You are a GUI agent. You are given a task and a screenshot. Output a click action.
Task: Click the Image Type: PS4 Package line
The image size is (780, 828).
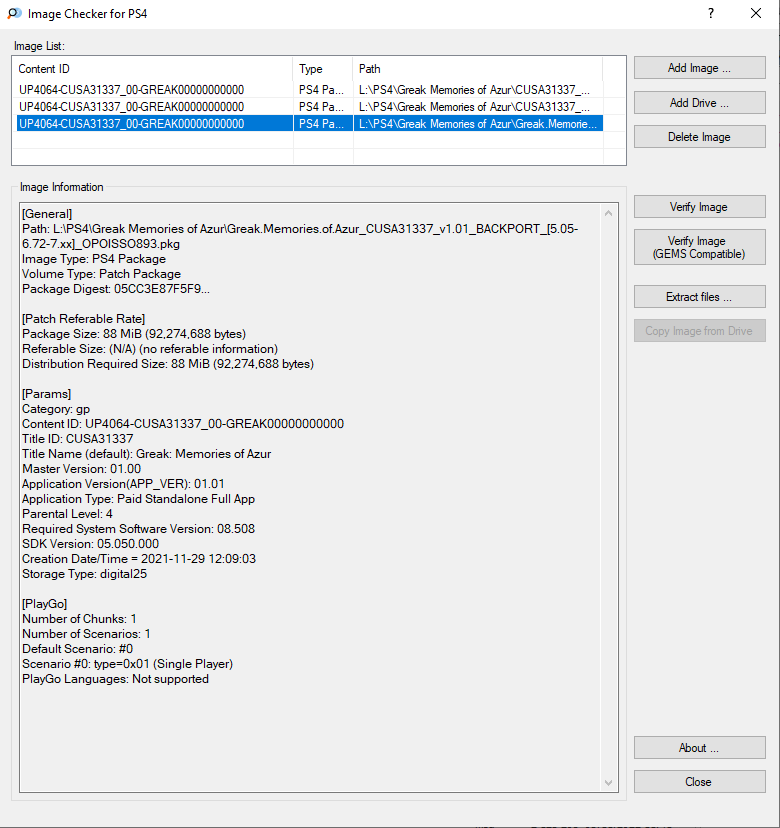tap(94, 259)
